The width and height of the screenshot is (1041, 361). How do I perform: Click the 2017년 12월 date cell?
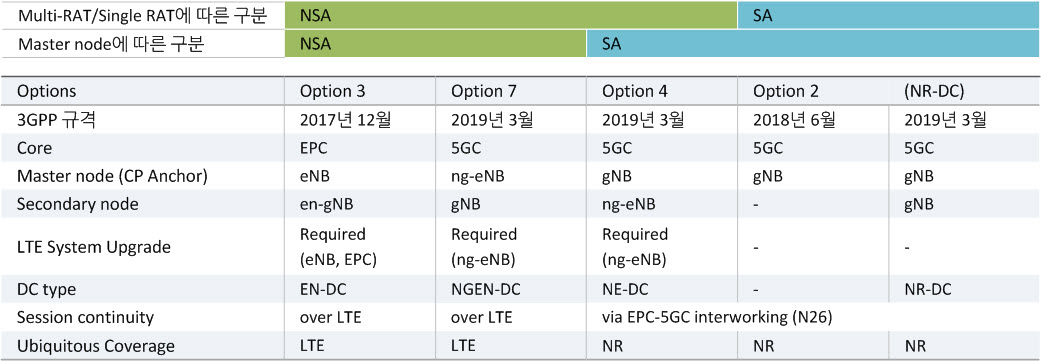point(346,120)
